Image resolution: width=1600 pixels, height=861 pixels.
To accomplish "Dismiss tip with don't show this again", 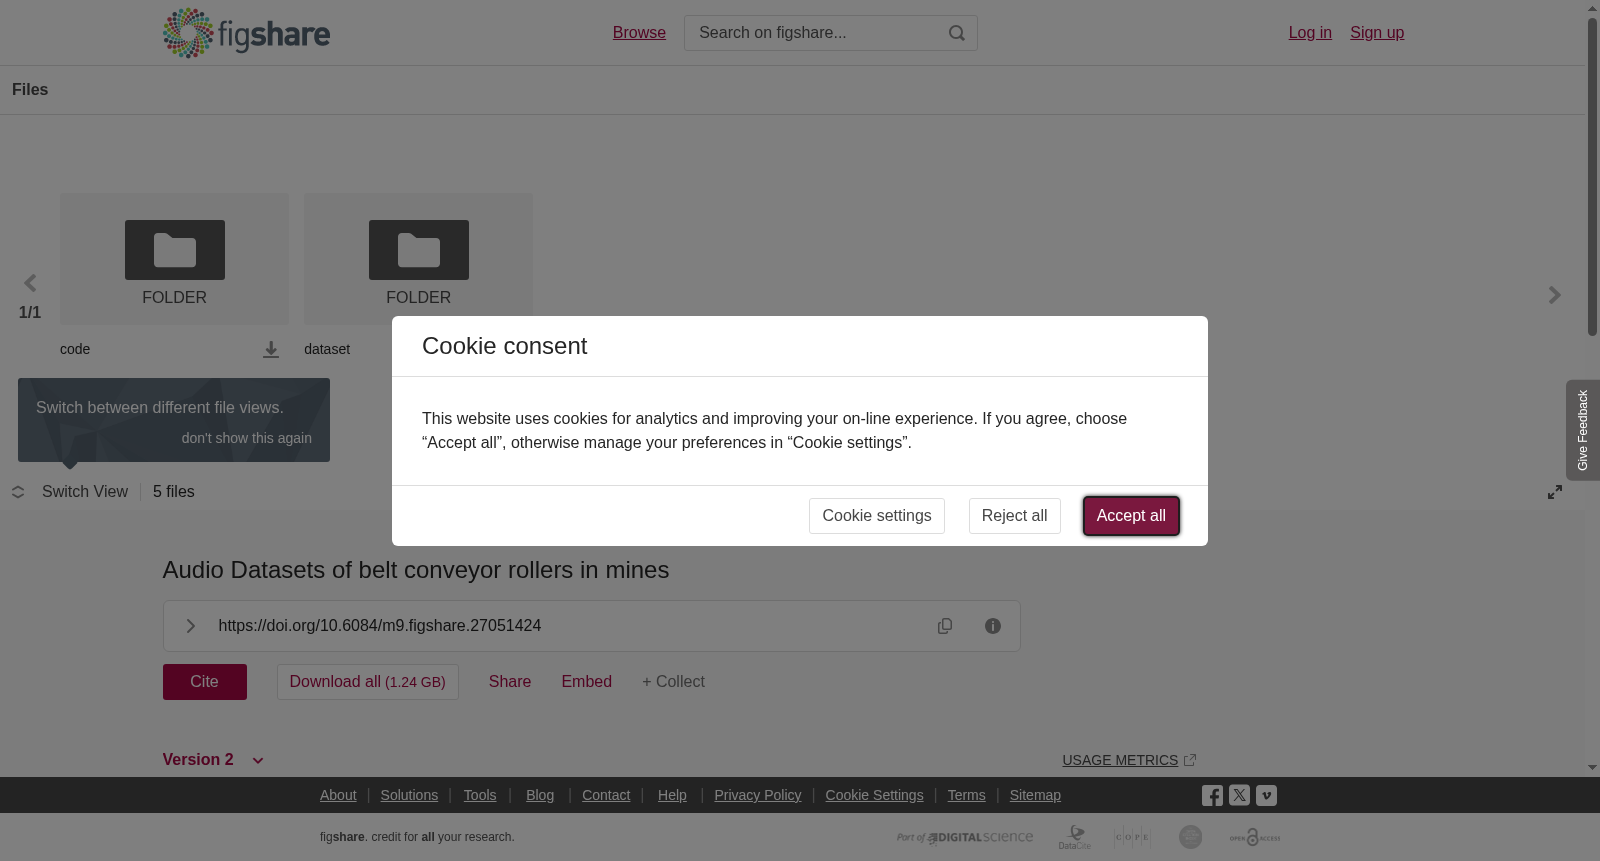I will pos(246,438).
